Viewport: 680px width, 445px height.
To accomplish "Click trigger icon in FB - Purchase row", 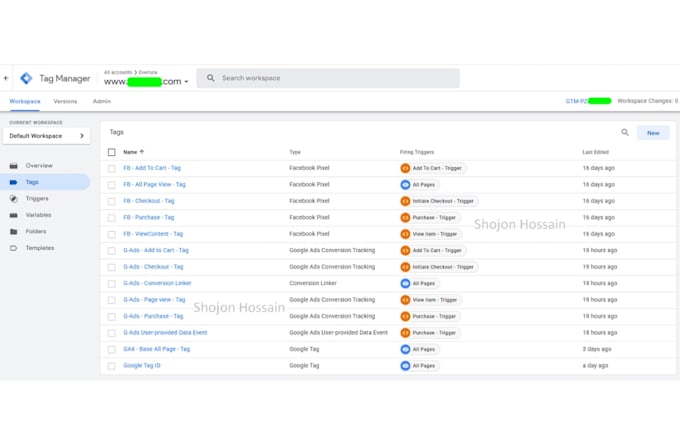I will tap(405, 218).
